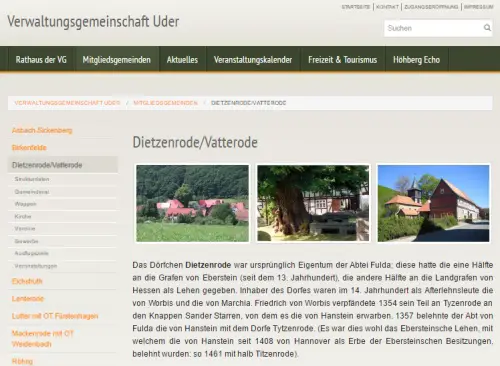Open Lutter mit OT Fürstenhagen link
The image size is (500, 366).
[55, 316]
